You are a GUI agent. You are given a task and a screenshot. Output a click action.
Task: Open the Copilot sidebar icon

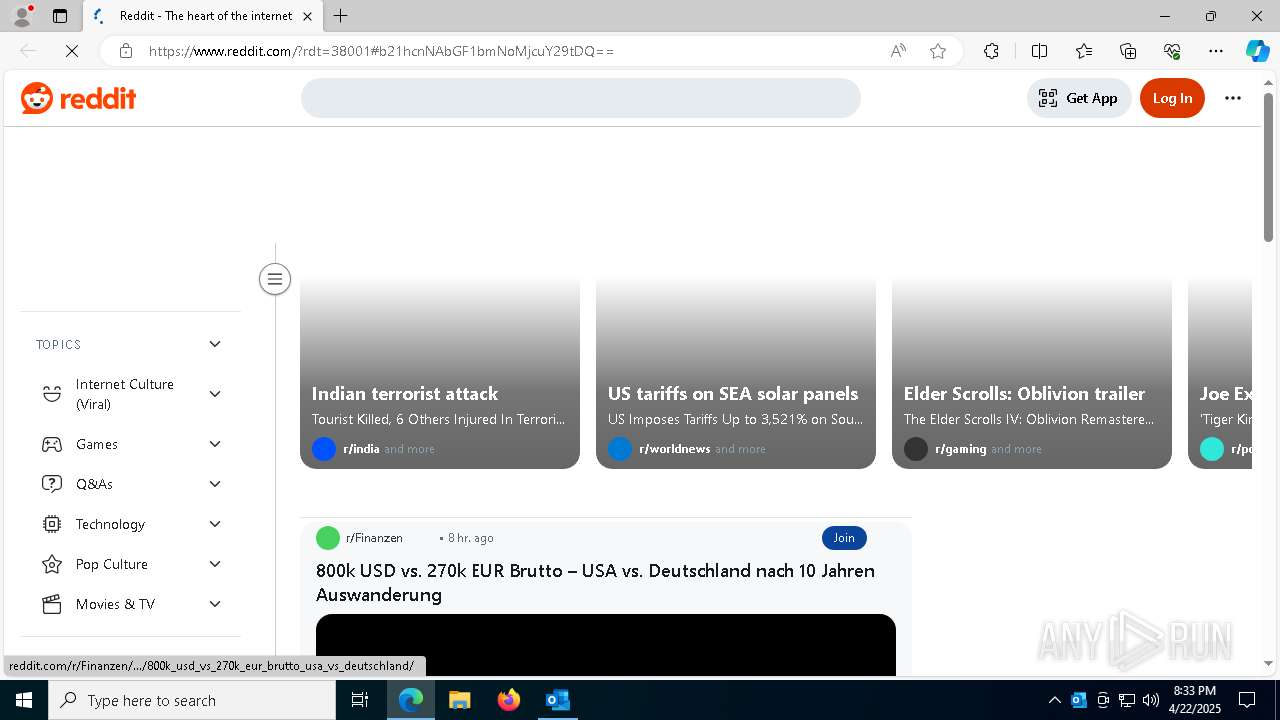[x=1257, y=51]
